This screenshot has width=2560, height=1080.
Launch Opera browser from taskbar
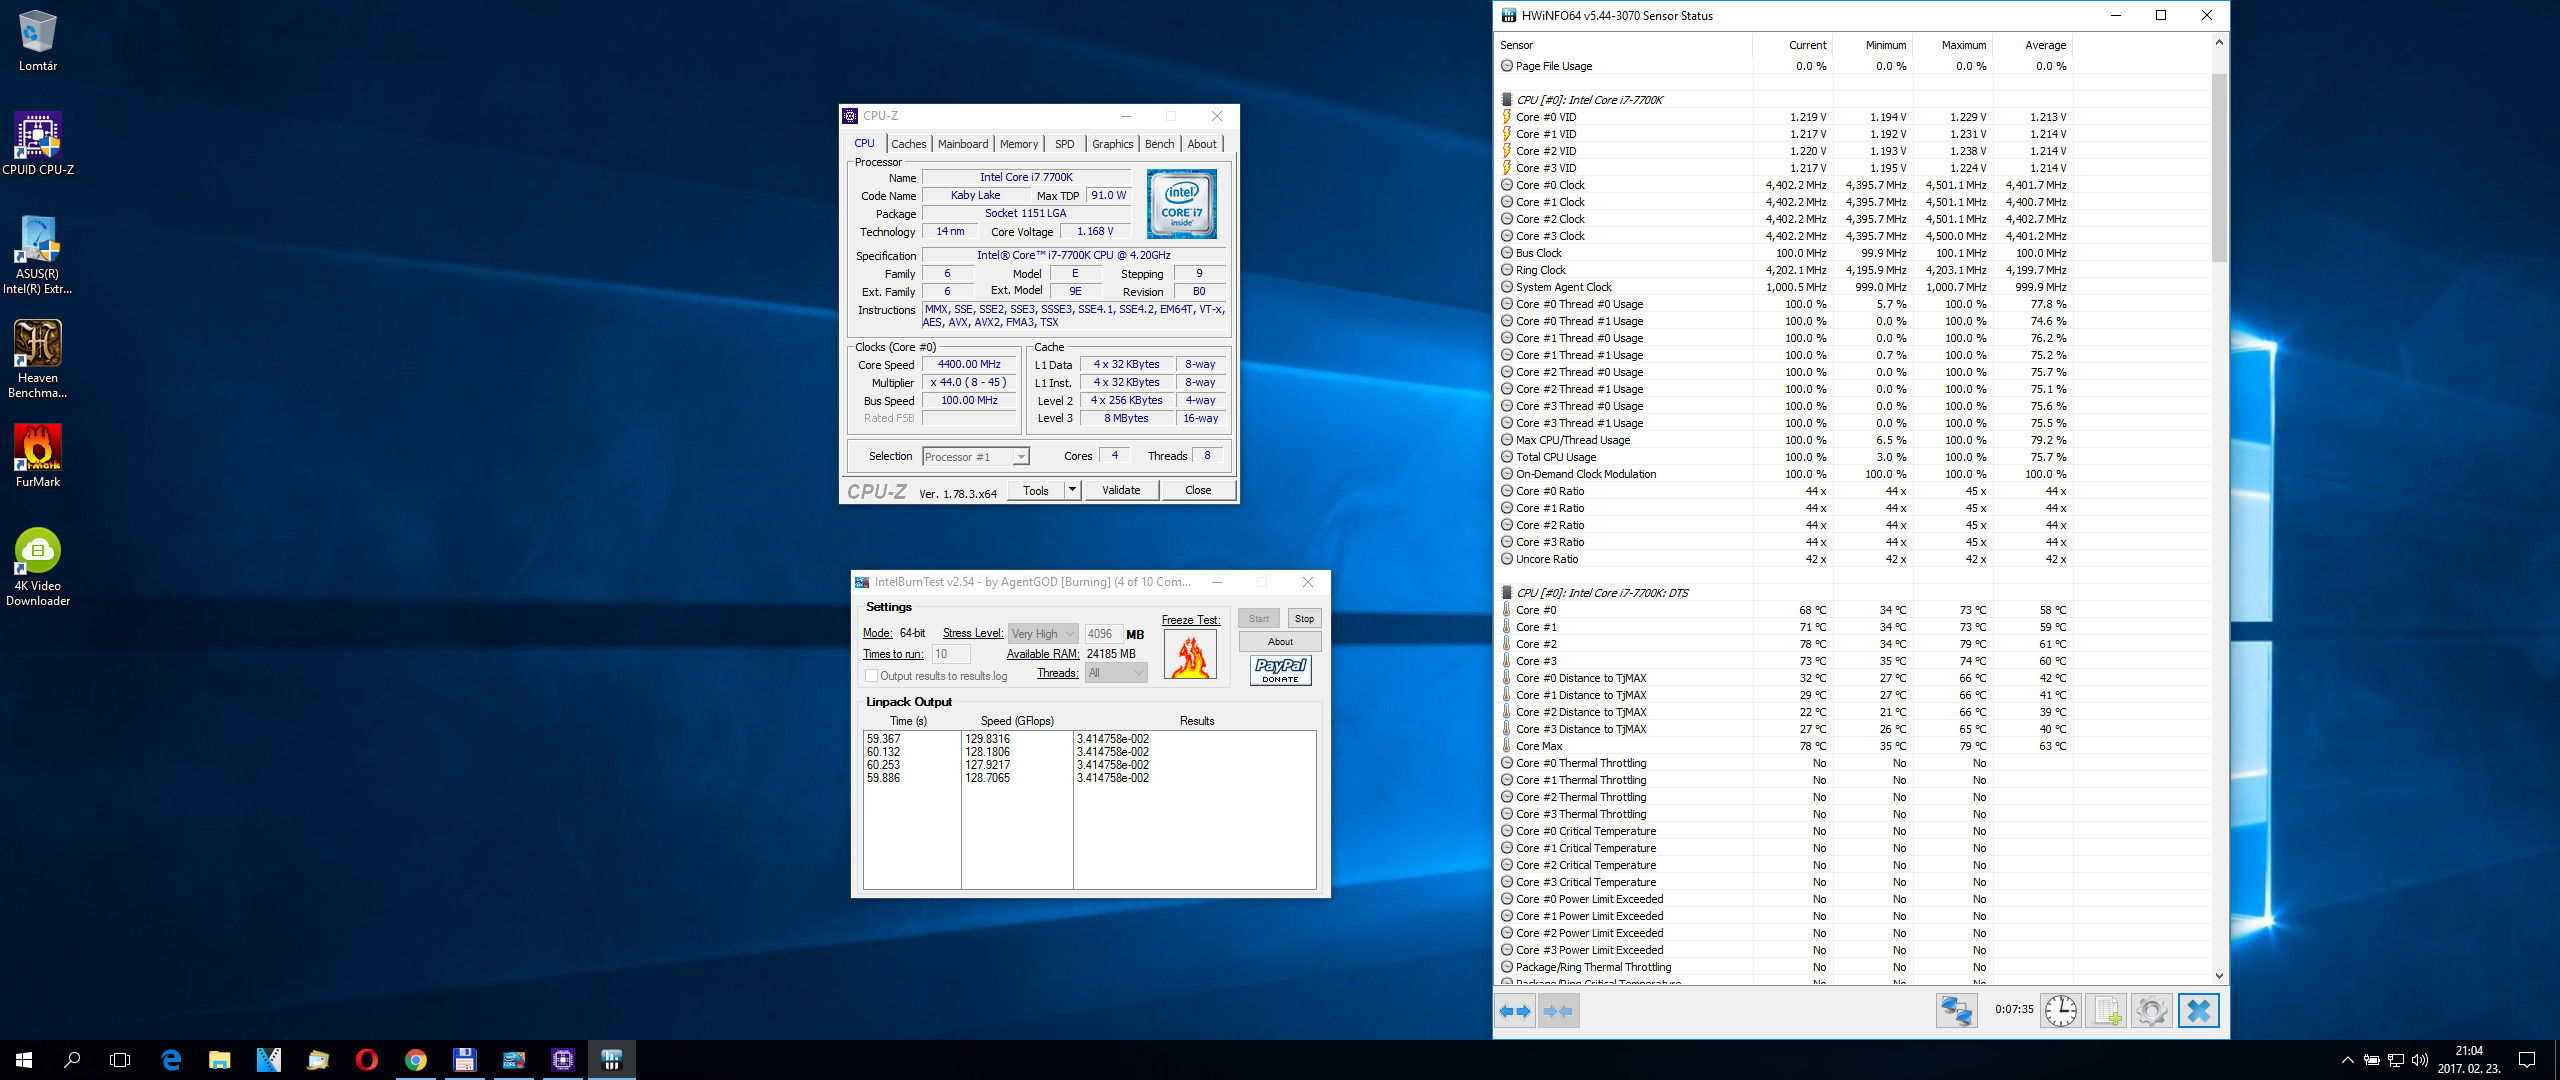(367, 1060)
